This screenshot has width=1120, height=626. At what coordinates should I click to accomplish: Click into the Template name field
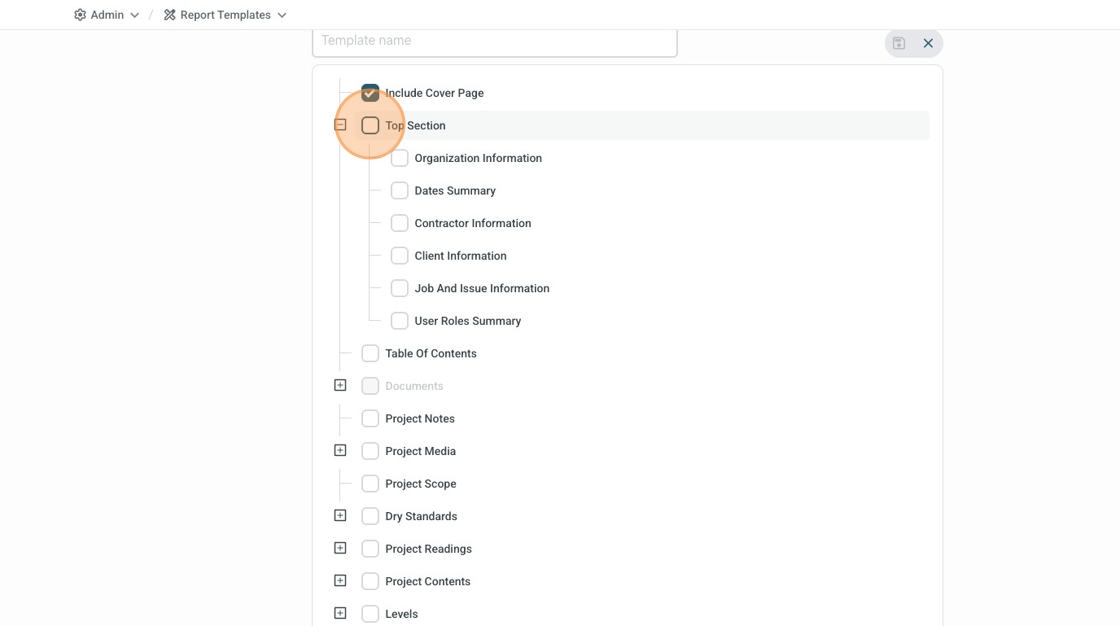pyautogui.click(x=494, y=41)
